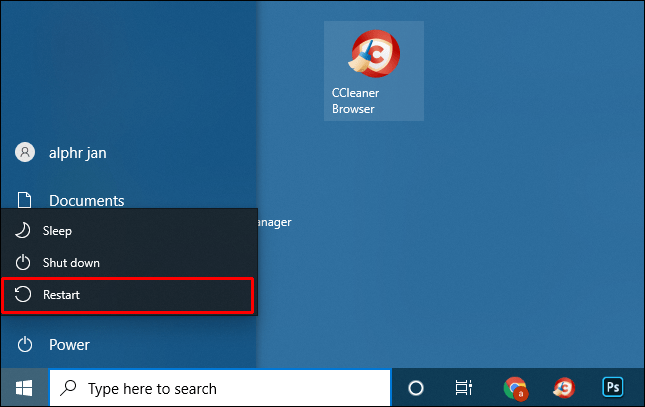Launch Google Chrome from the taskbar

pyautogui.click(x=515, y=388)
